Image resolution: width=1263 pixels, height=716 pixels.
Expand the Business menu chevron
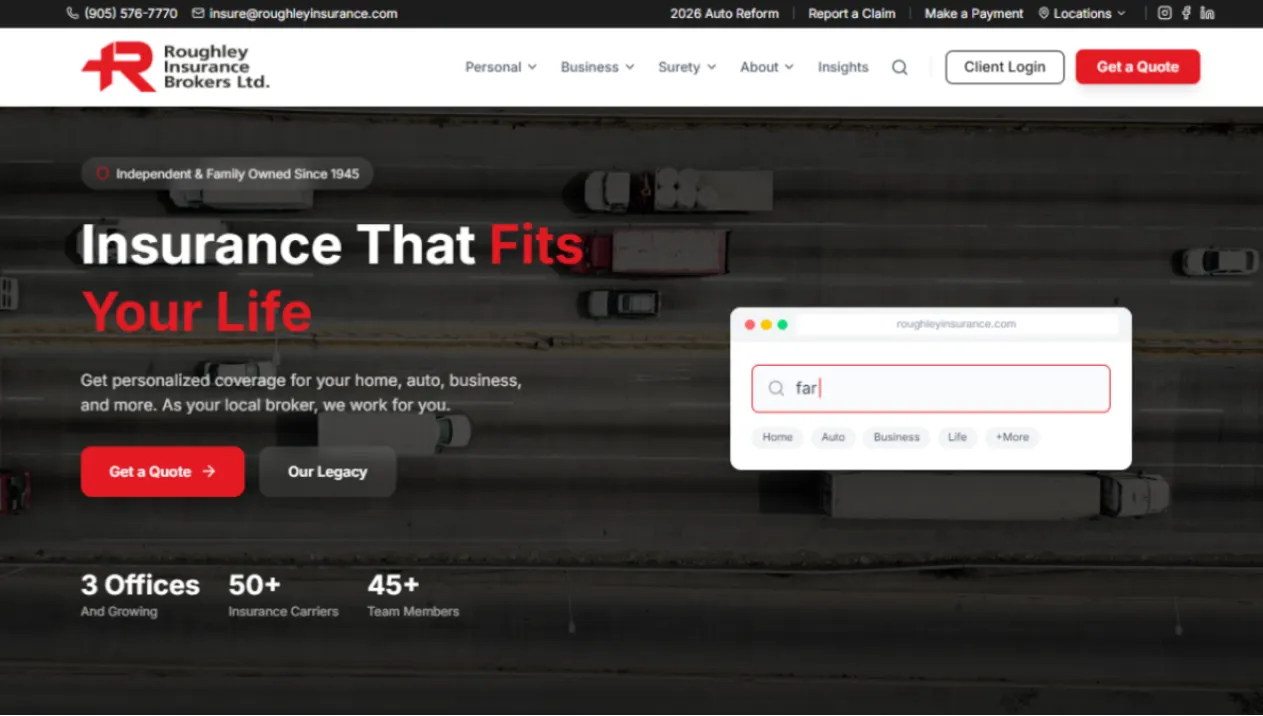630,67
